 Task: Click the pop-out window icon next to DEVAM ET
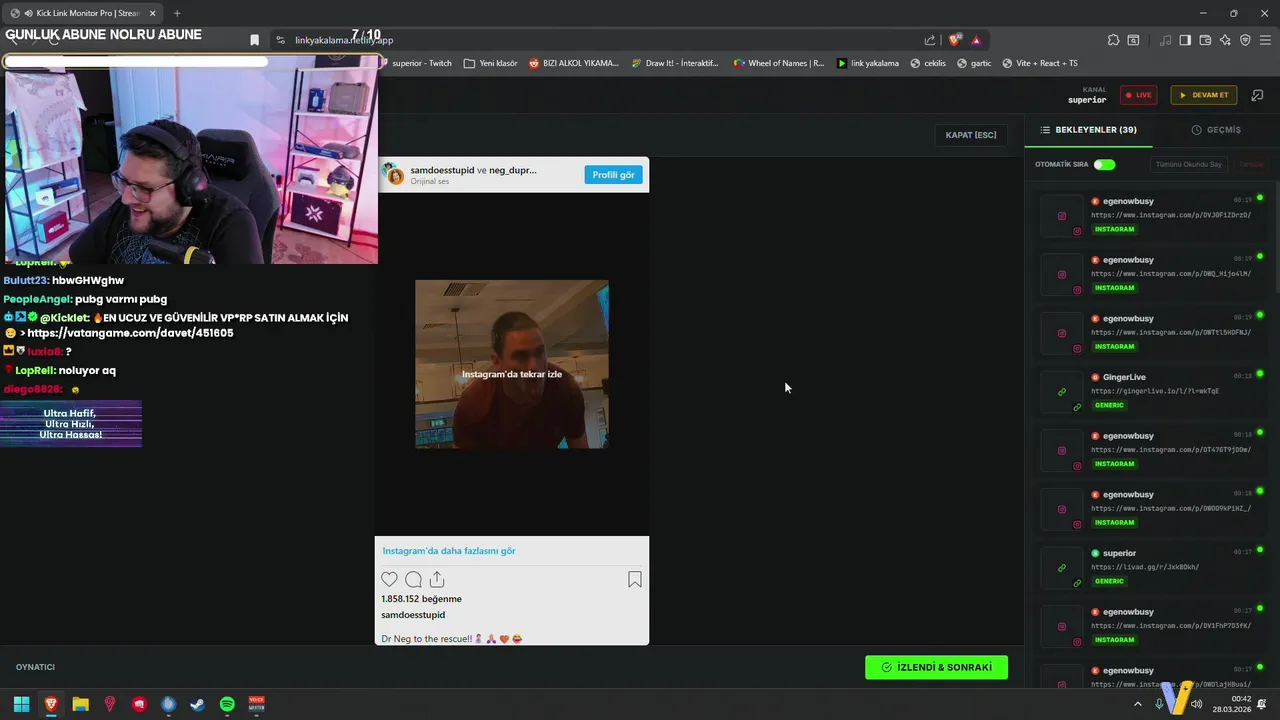click(1258, 95)
